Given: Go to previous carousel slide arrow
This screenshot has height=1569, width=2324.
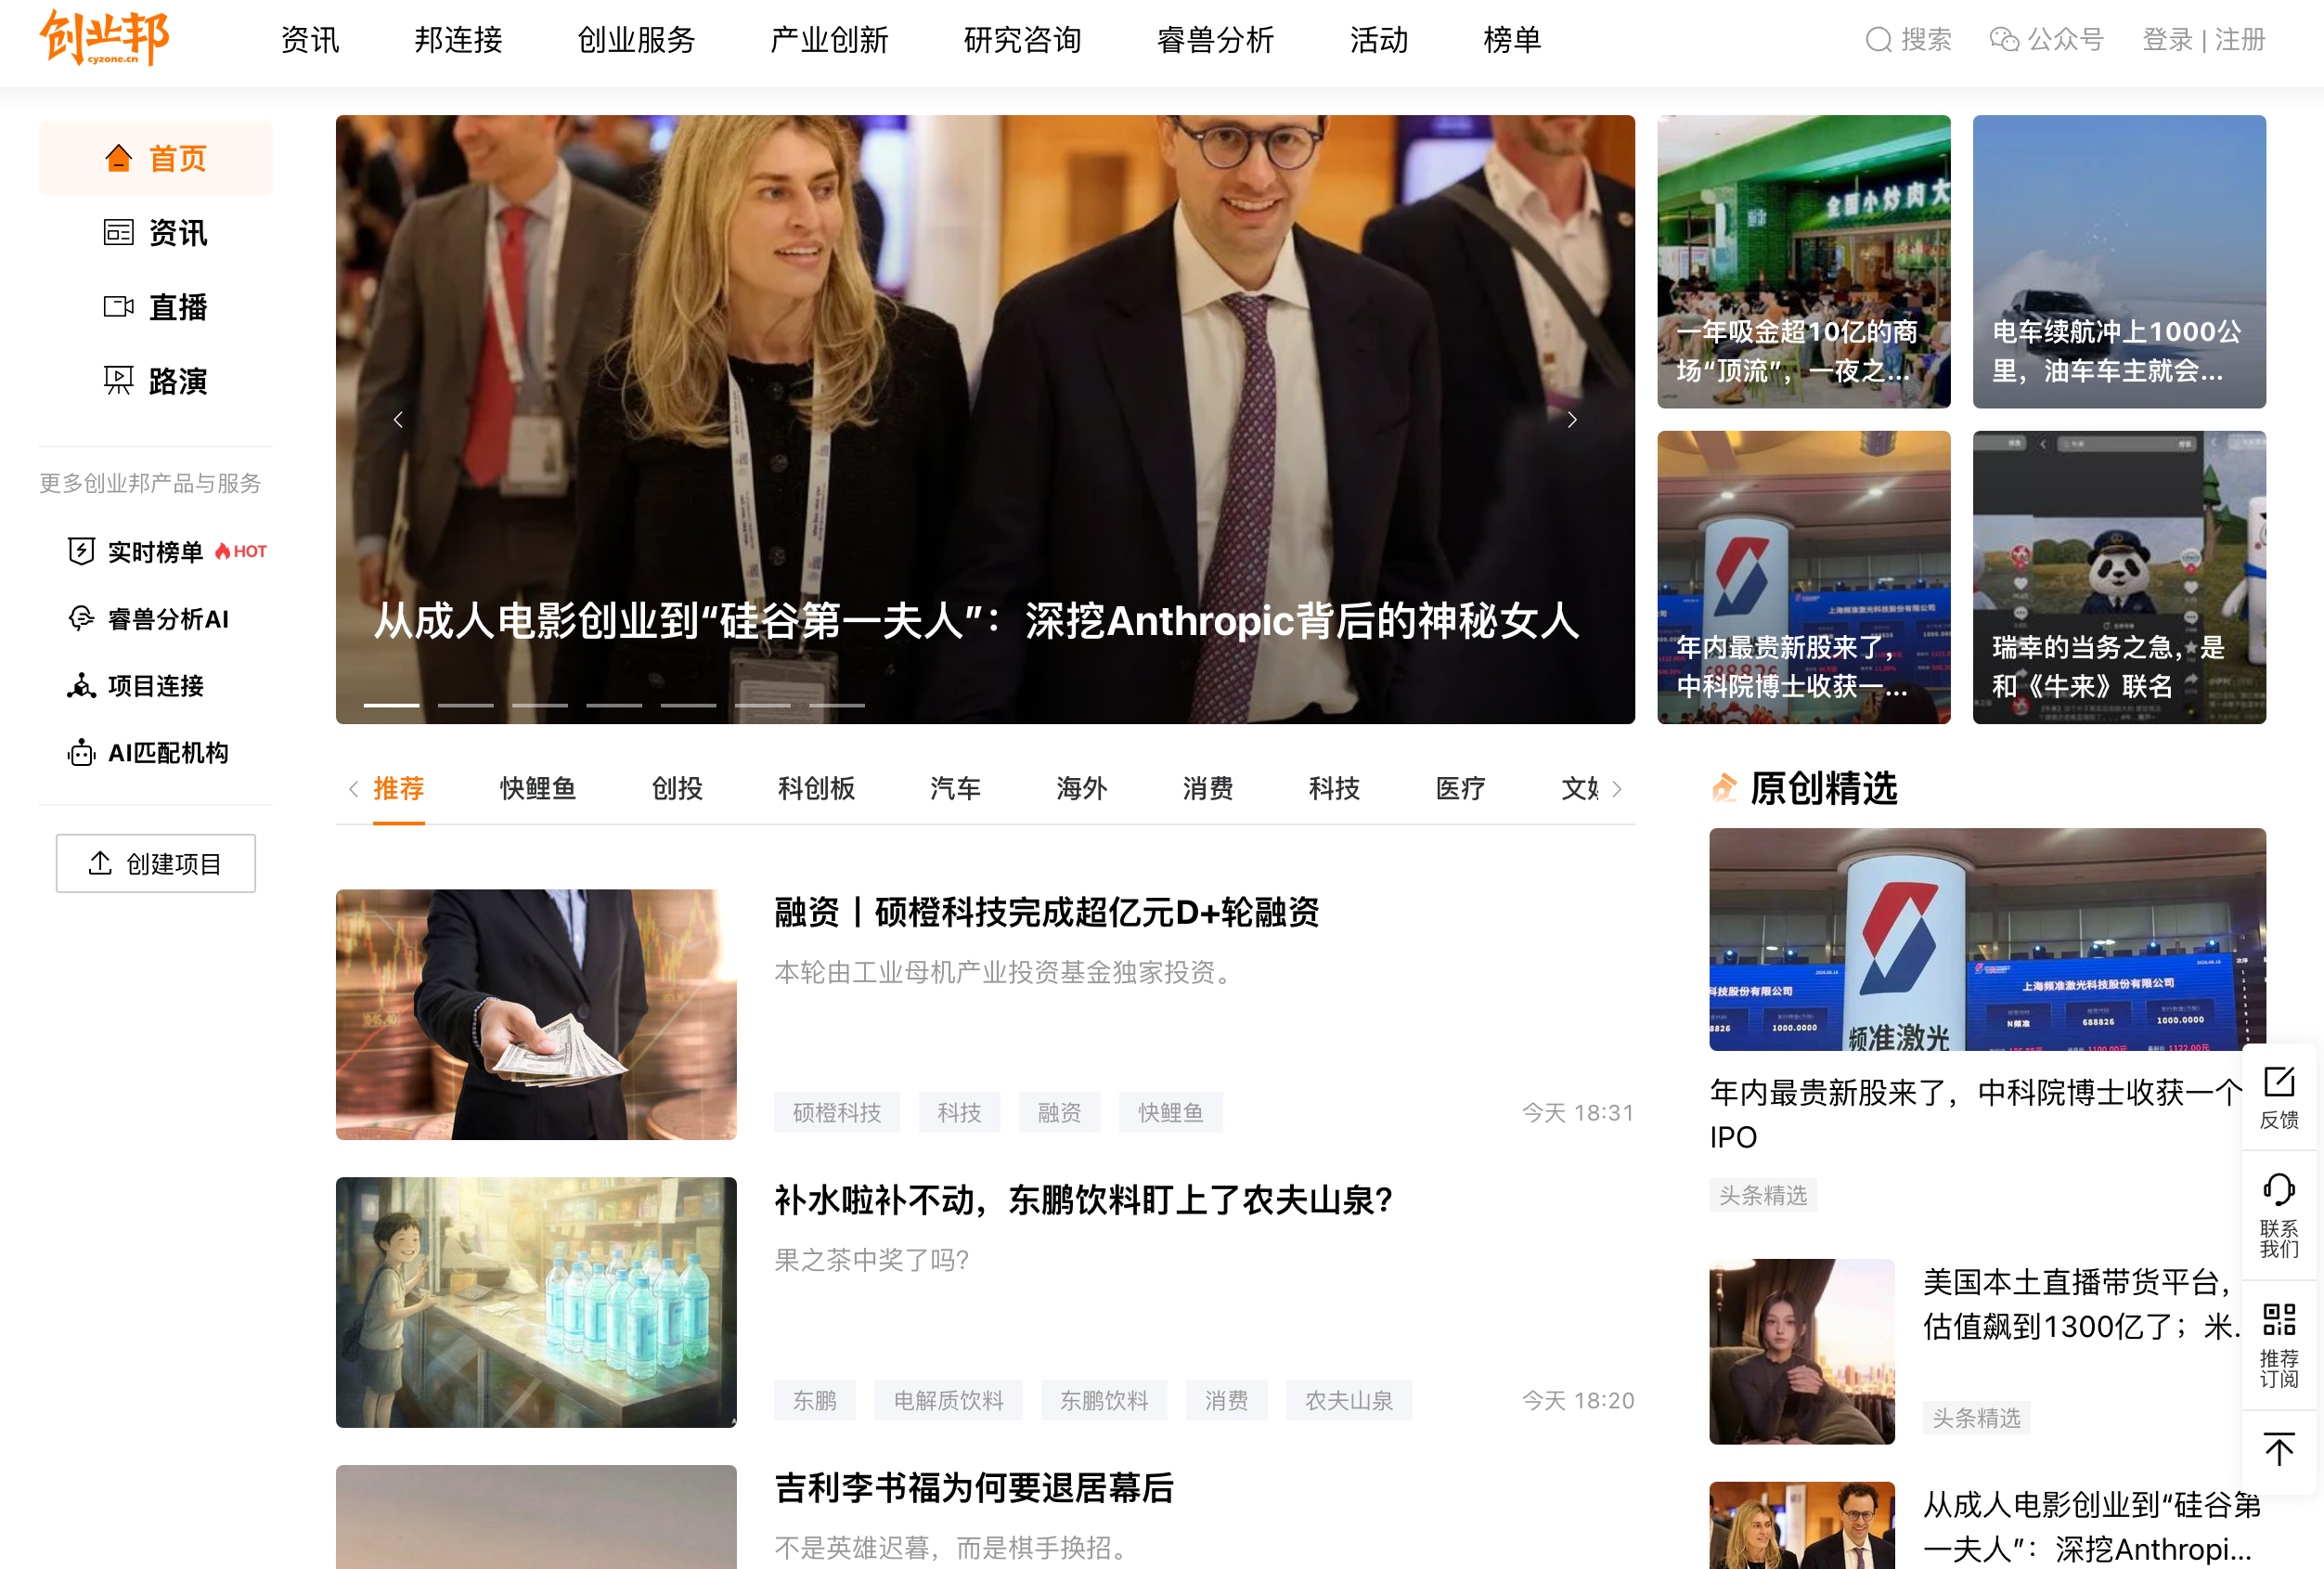Looking at the screenshot, I should coord(398,419).
